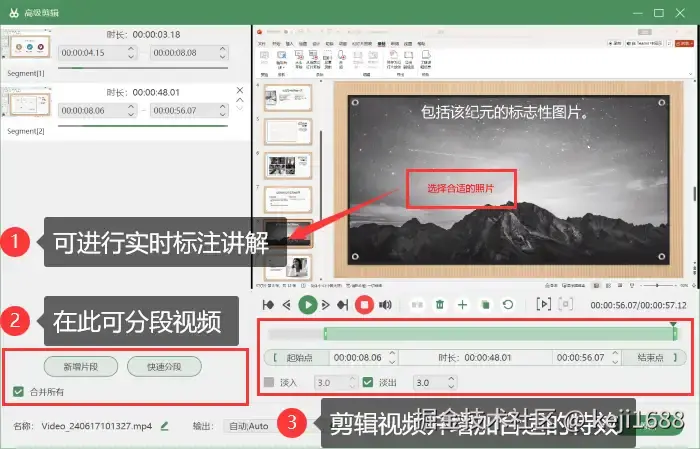Remove Segment[2] with its X icon

coord(240,90)
